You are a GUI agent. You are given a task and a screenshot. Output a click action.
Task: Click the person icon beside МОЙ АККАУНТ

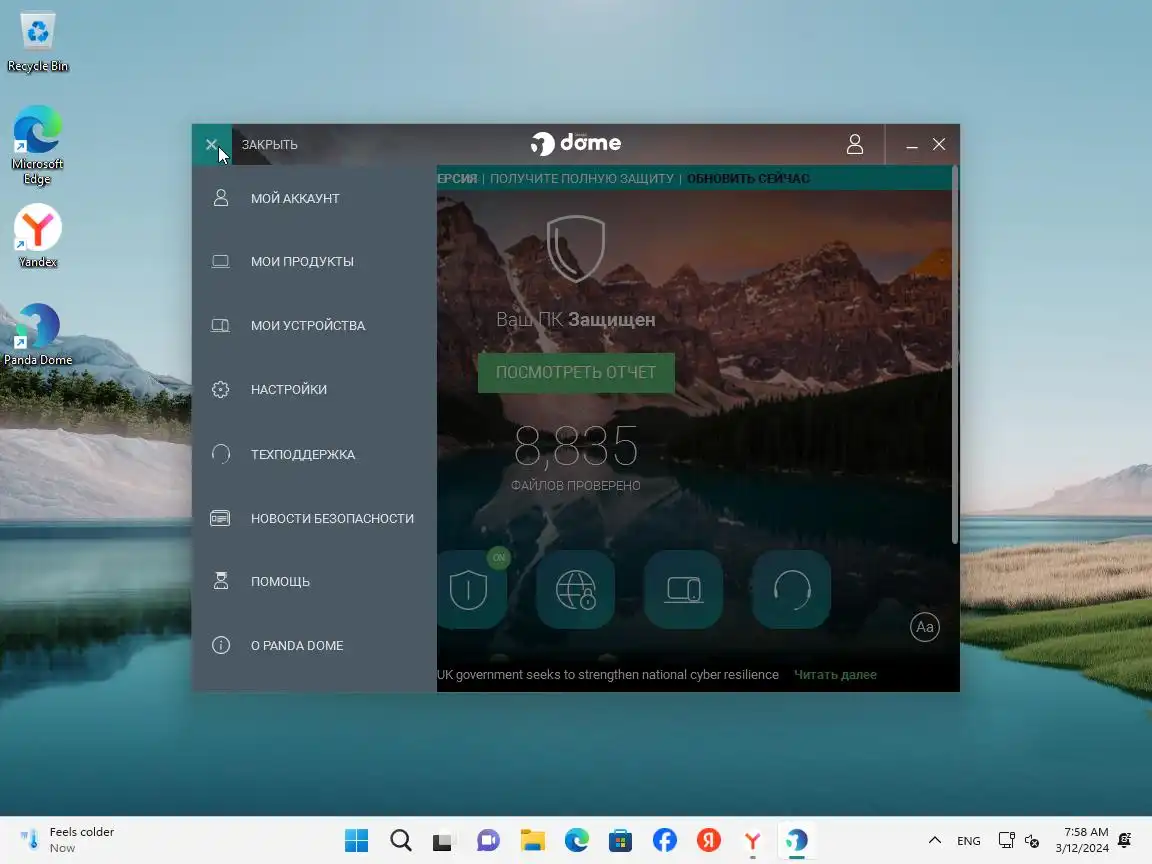220,198
